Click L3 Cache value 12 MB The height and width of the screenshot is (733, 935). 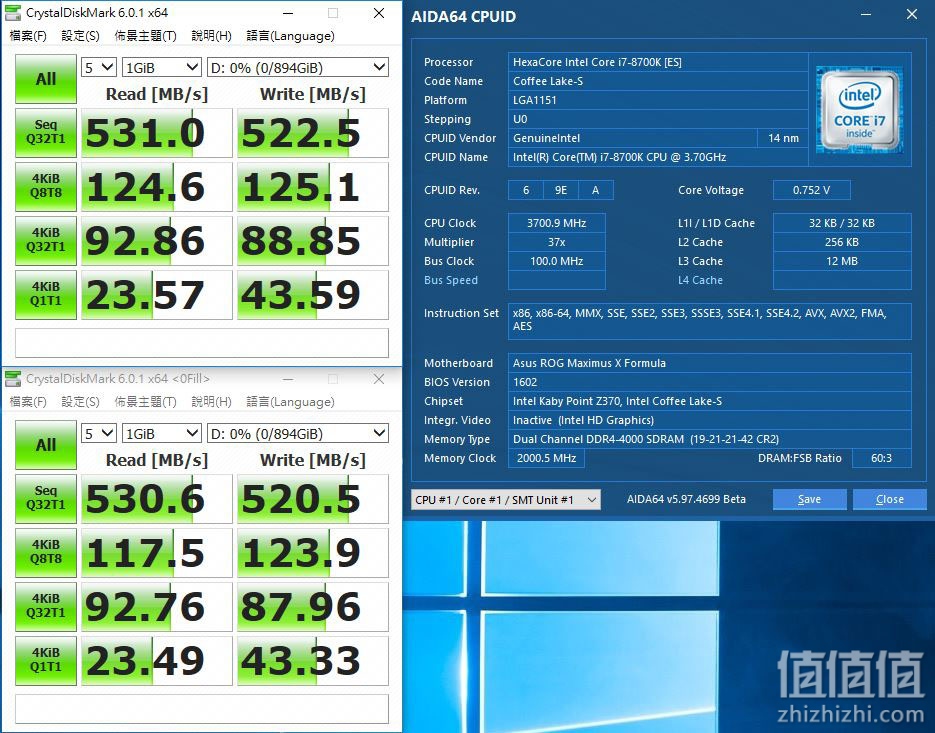[x=842, y=261]
